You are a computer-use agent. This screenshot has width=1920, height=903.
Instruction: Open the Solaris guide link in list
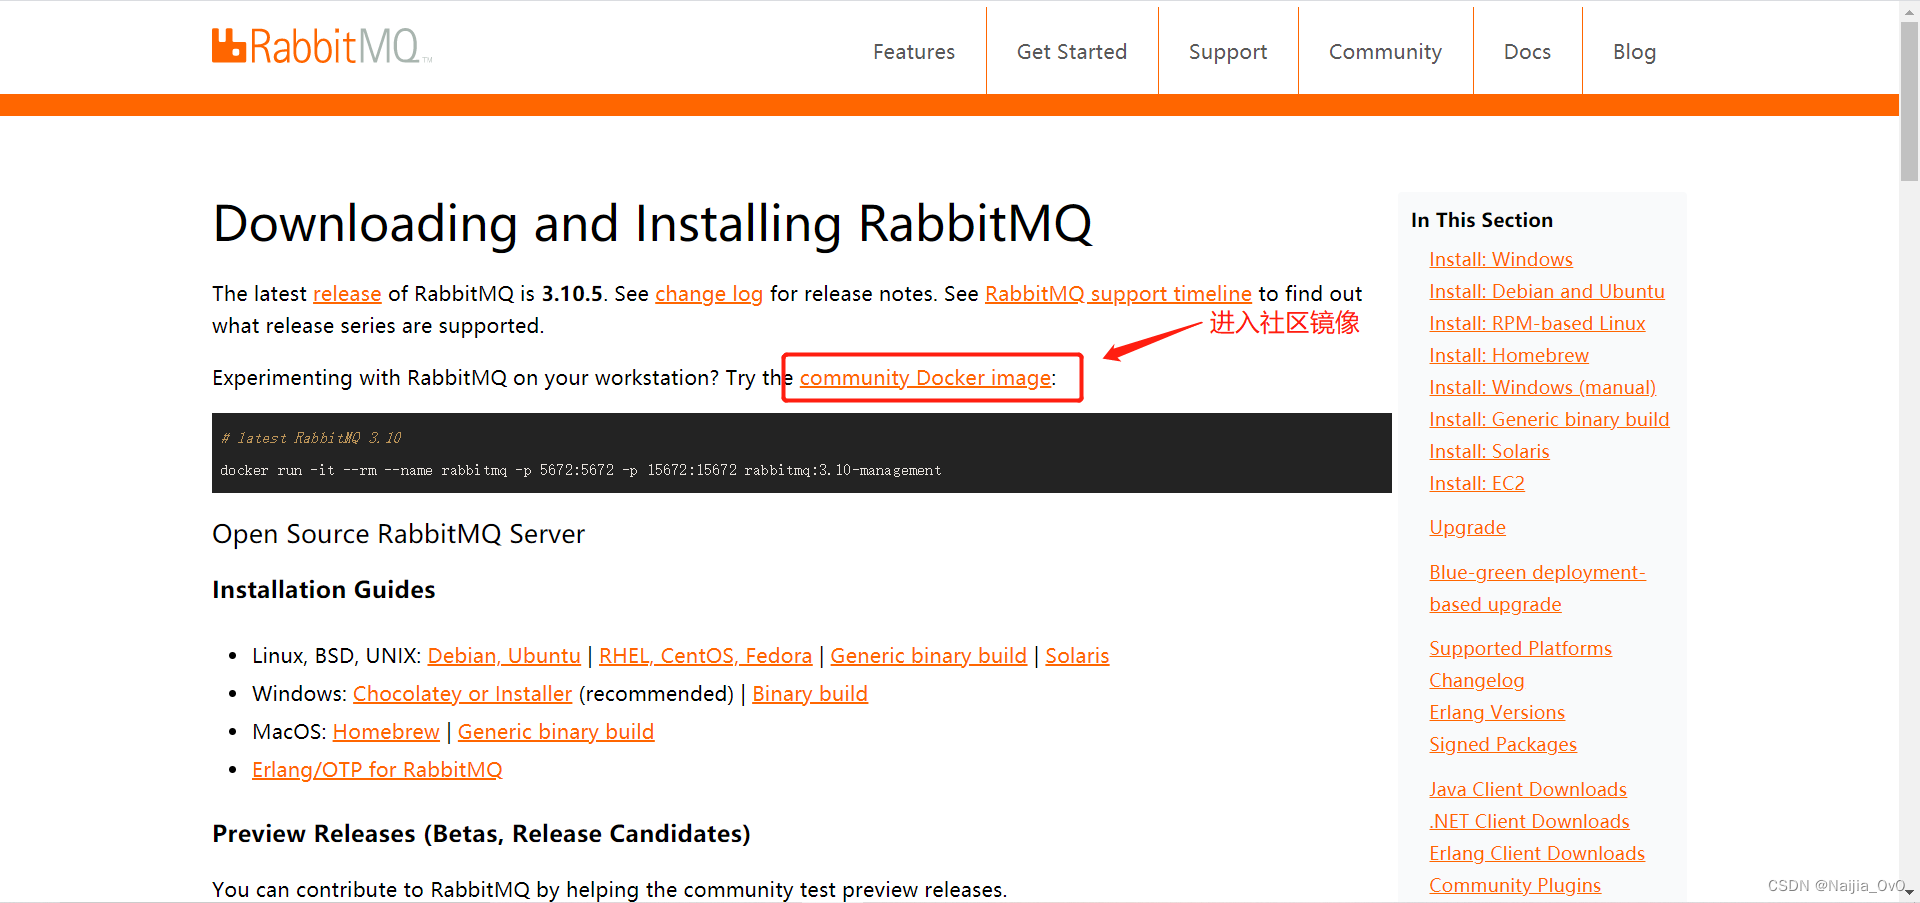[1077, 656]
